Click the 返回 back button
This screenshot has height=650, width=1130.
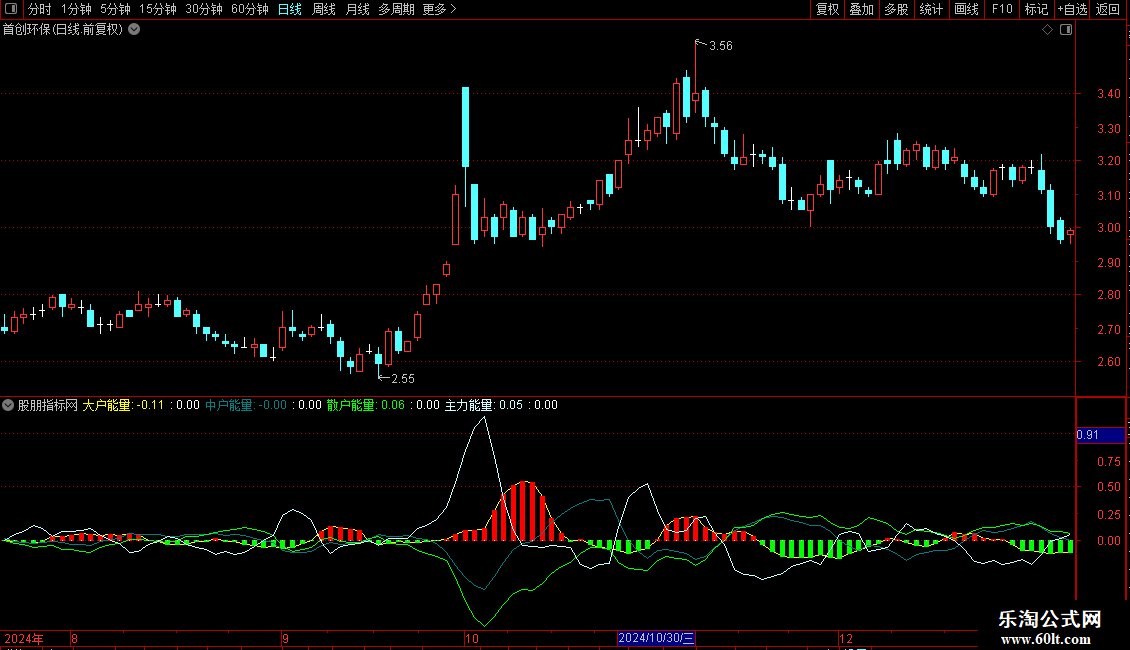1108,9
